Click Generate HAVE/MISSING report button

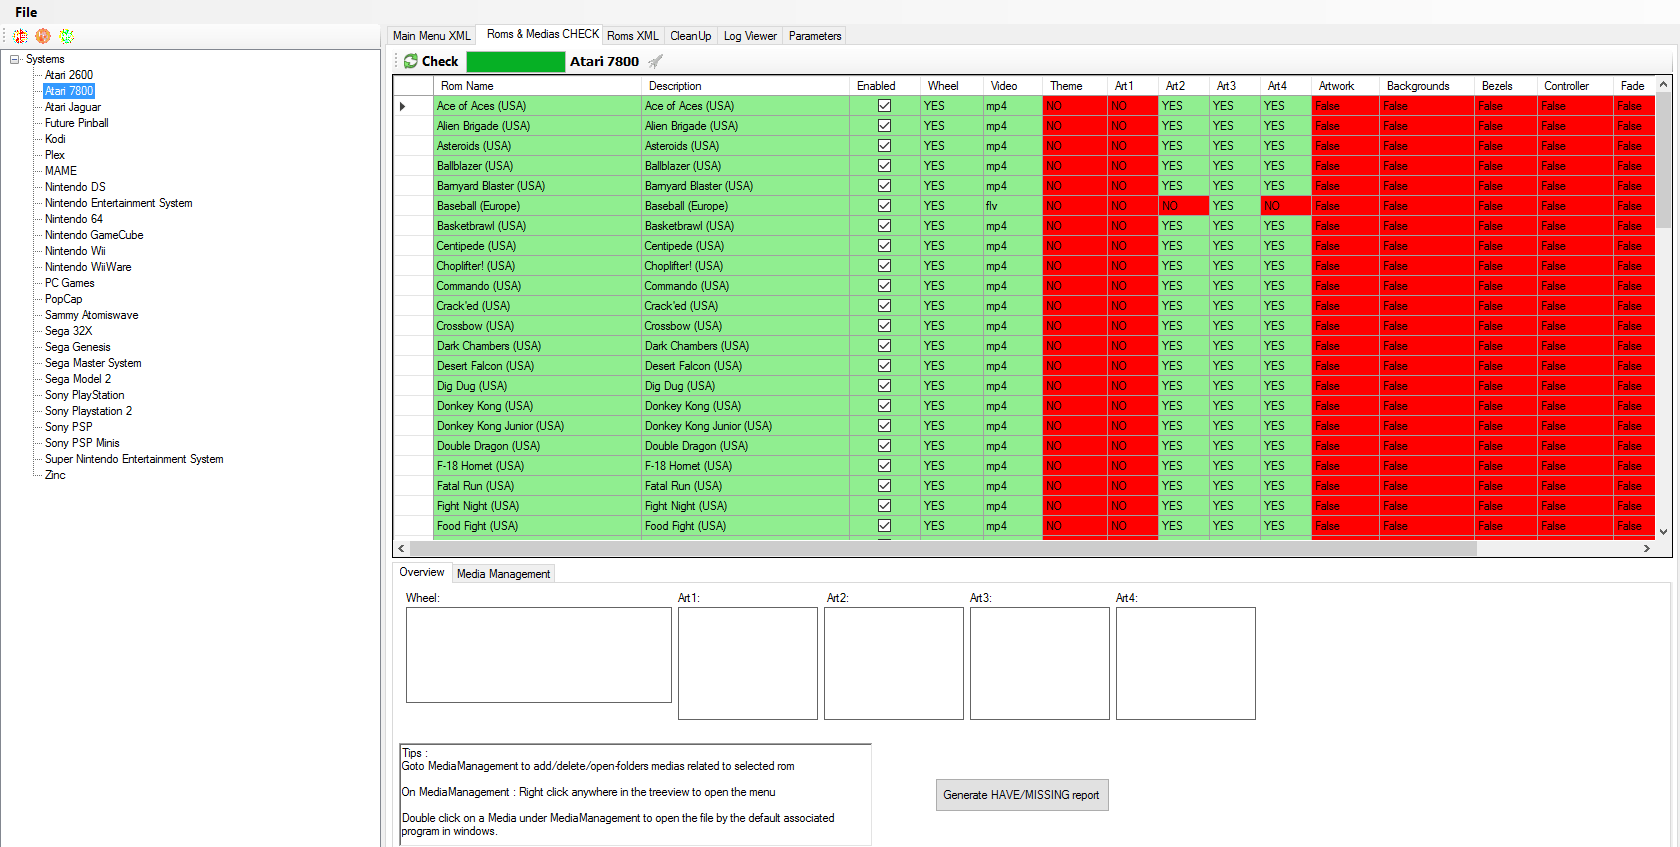tap(1021, 795)
